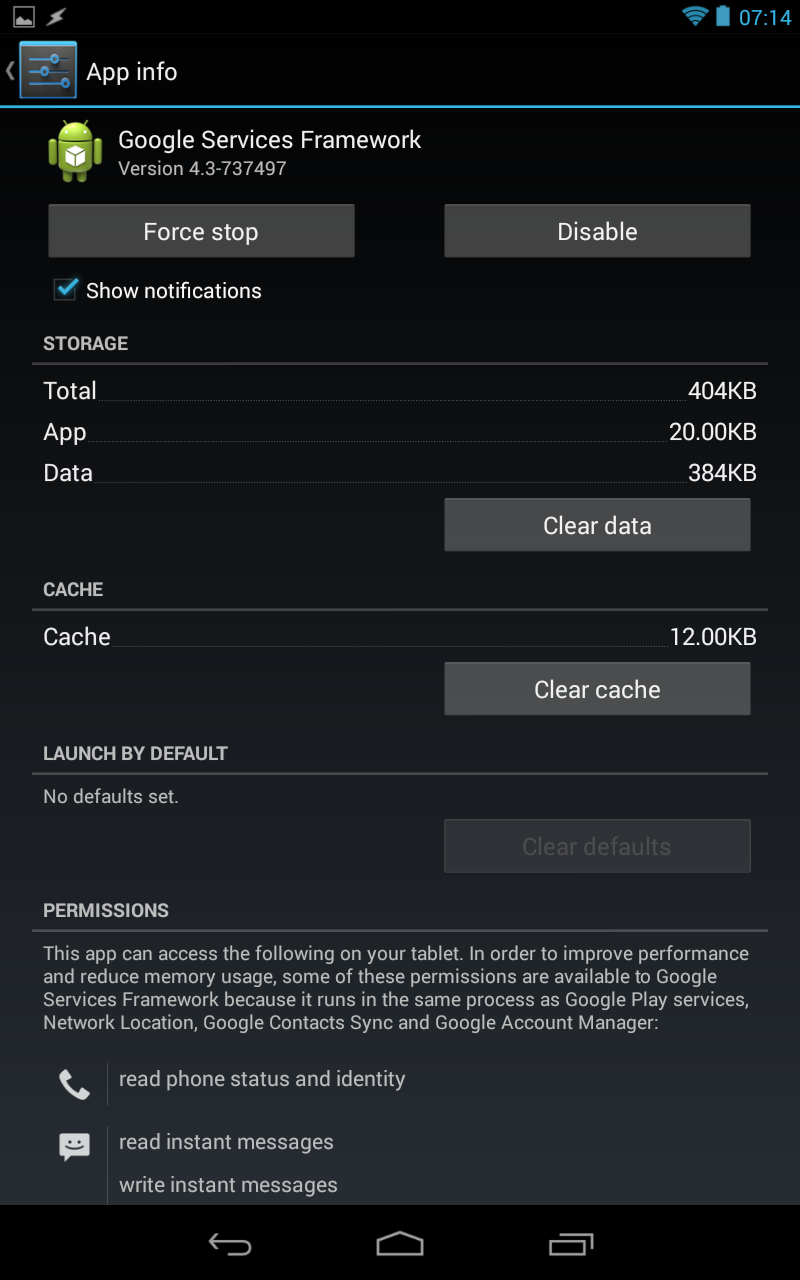Tap the Wi-Fi signal status icon

pos(694,16)
